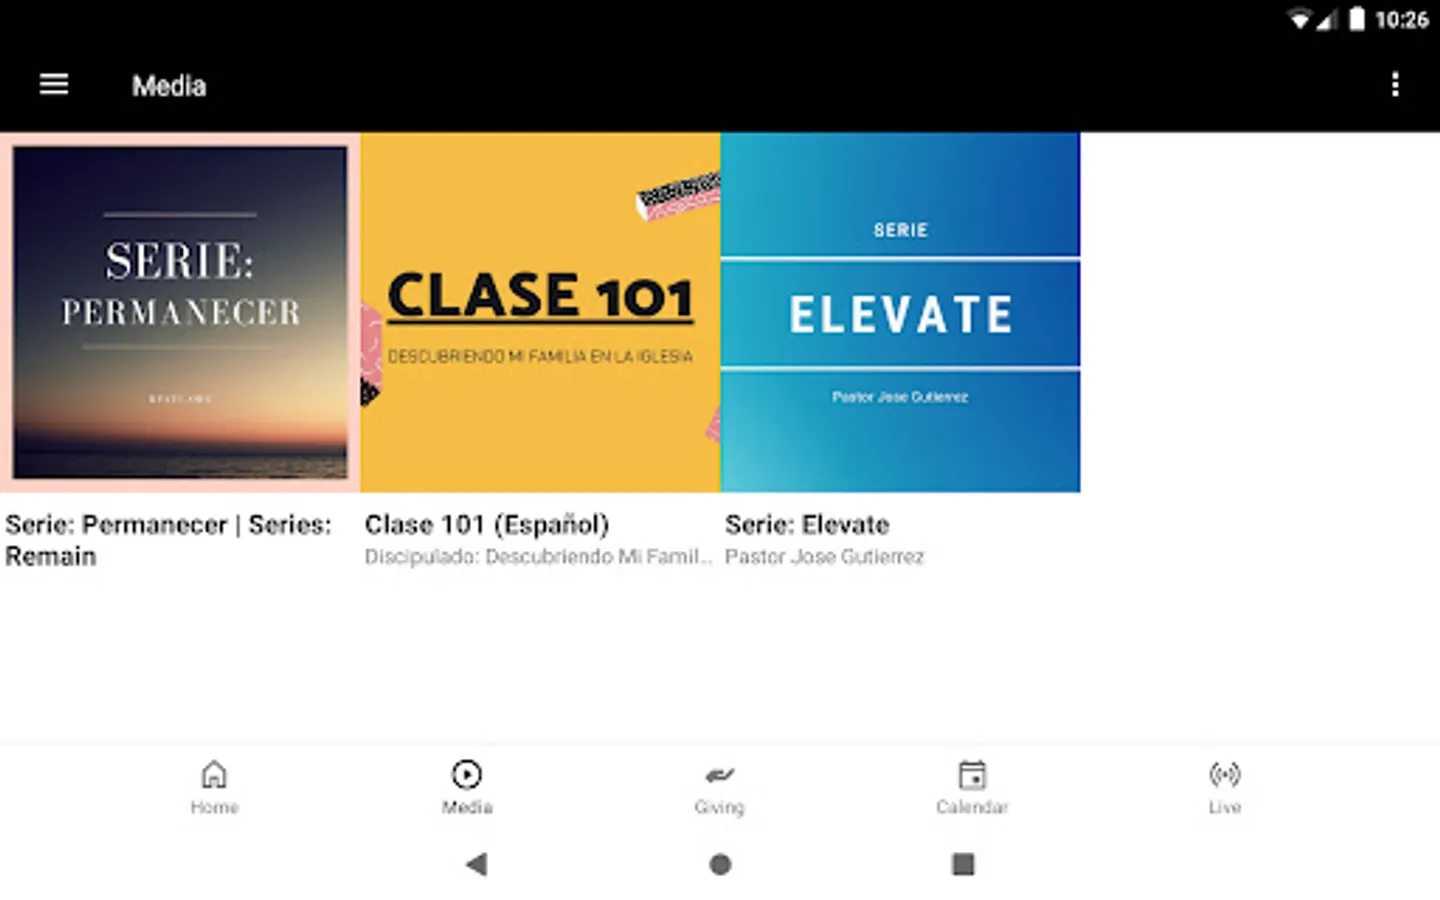
Task: Tap Android back triangle button
Action: tap(477, 864)
